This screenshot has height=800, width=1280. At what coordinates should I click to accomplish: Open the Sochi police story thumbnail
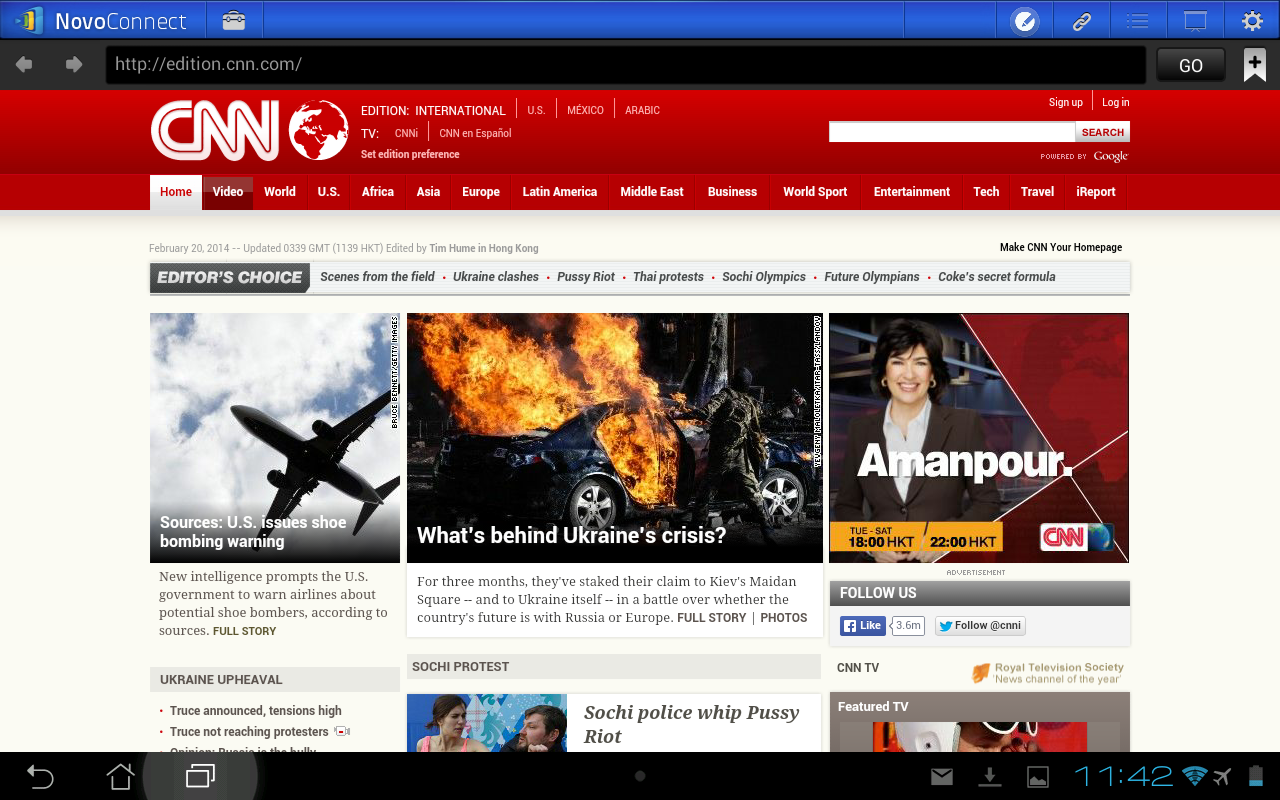487,723
